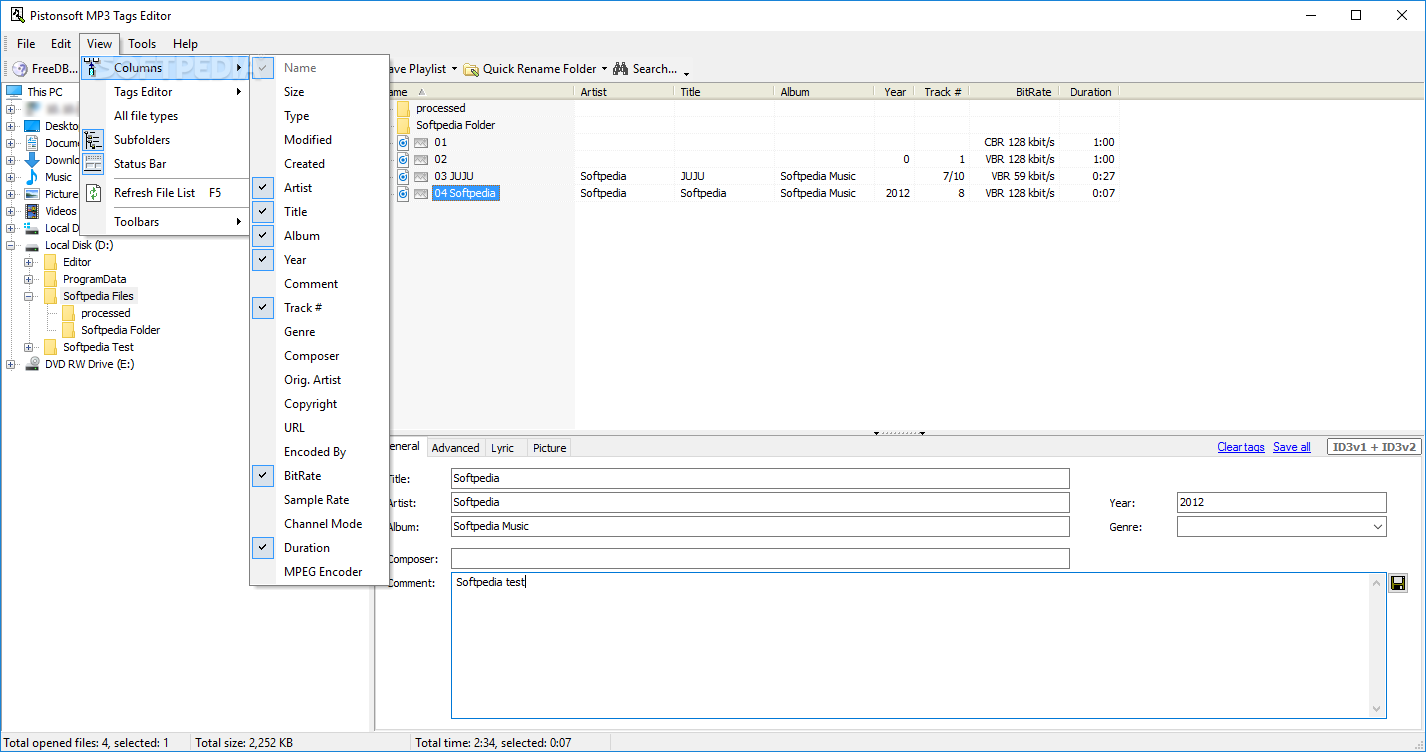The image size is (1426, 752).
Task: Click the Save all link
Action: click(x=1292, y=447)
